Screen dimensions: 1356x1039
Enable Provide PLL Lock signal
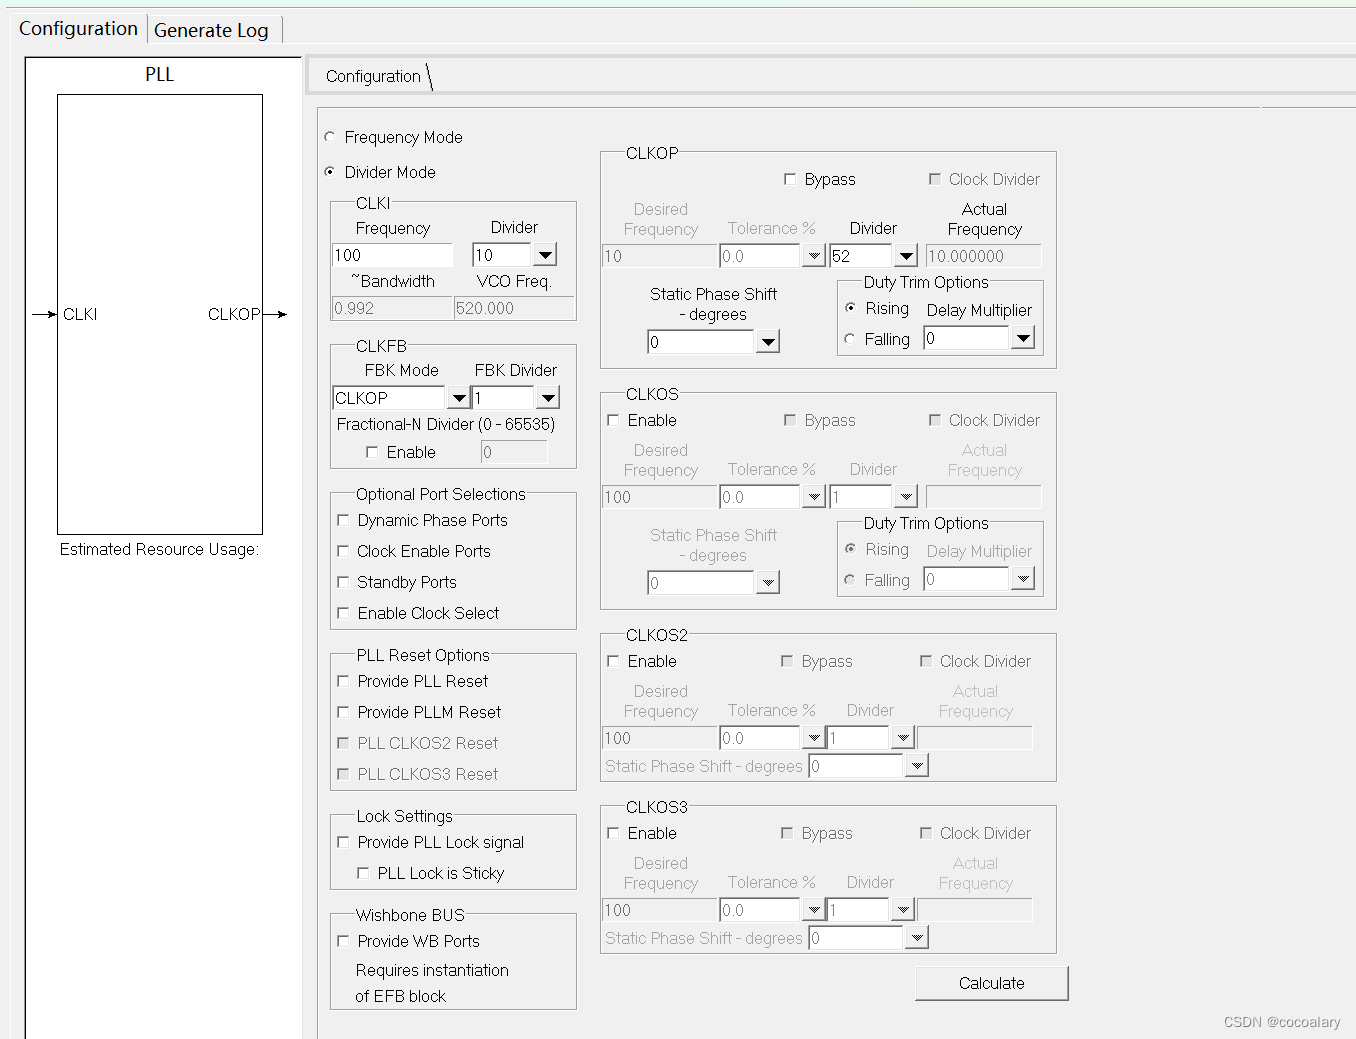[x=343, y=842]
